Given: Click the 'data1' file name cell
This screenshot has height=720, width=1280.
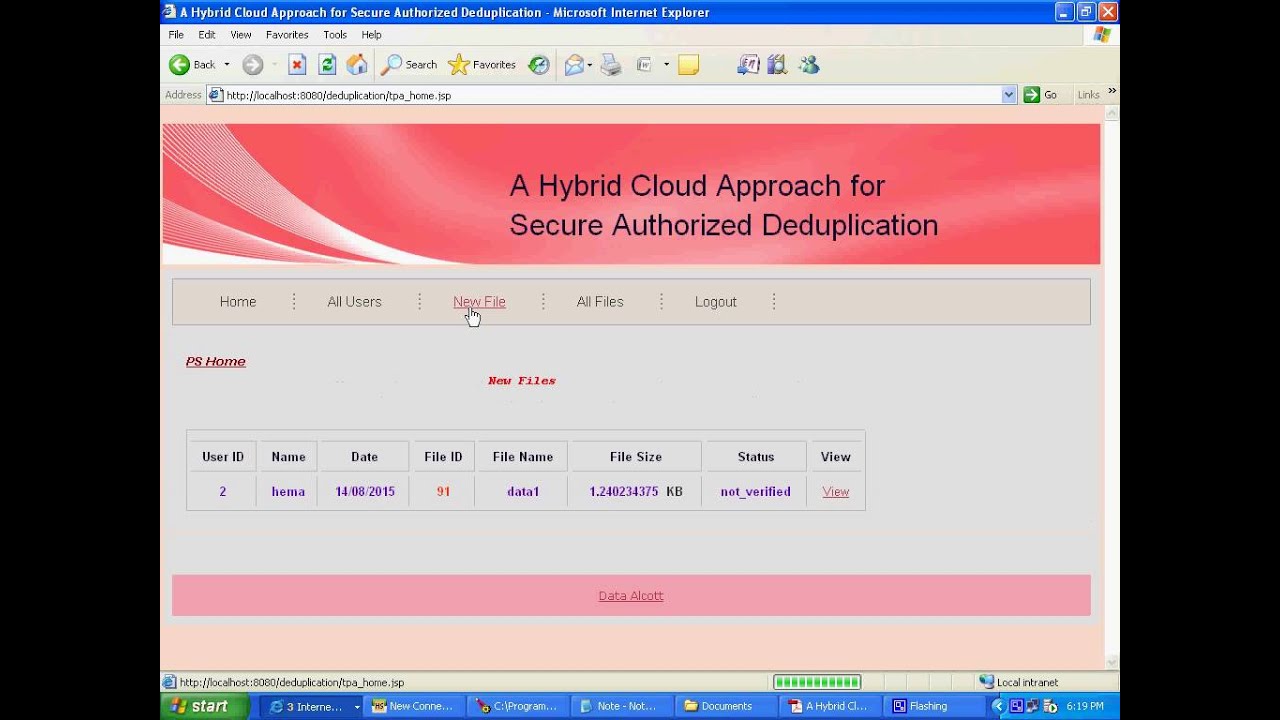Looking at the screenshot, I should pos(523,492).
